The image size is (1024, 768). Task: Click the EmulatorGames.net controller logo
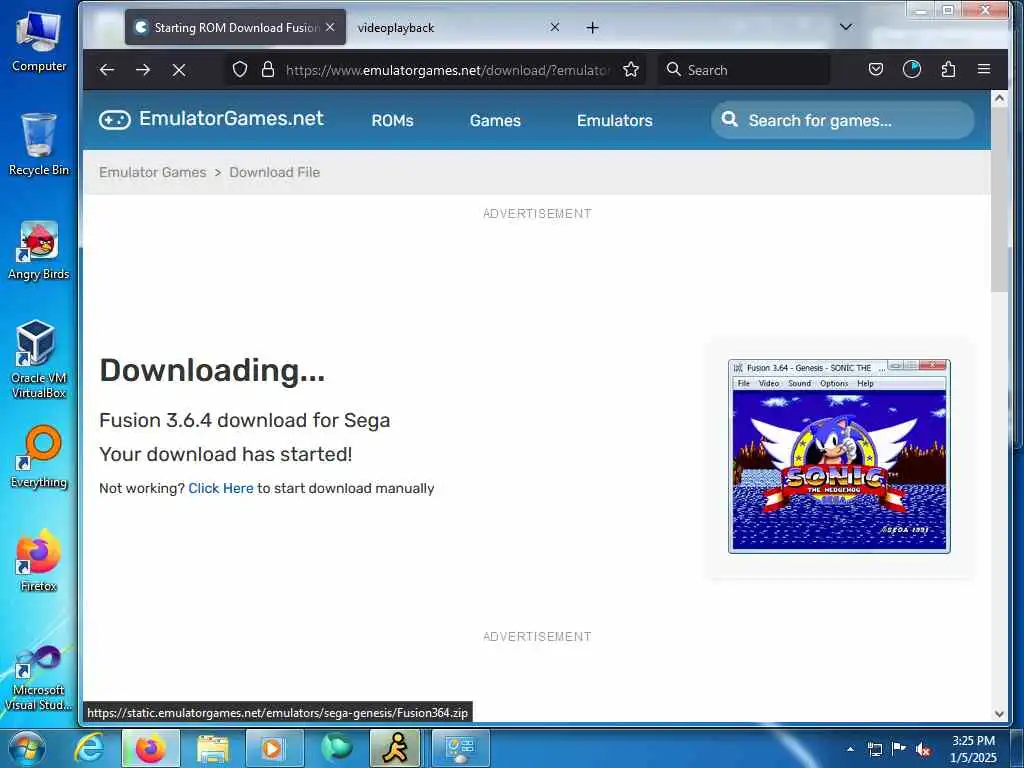point(115,120)
